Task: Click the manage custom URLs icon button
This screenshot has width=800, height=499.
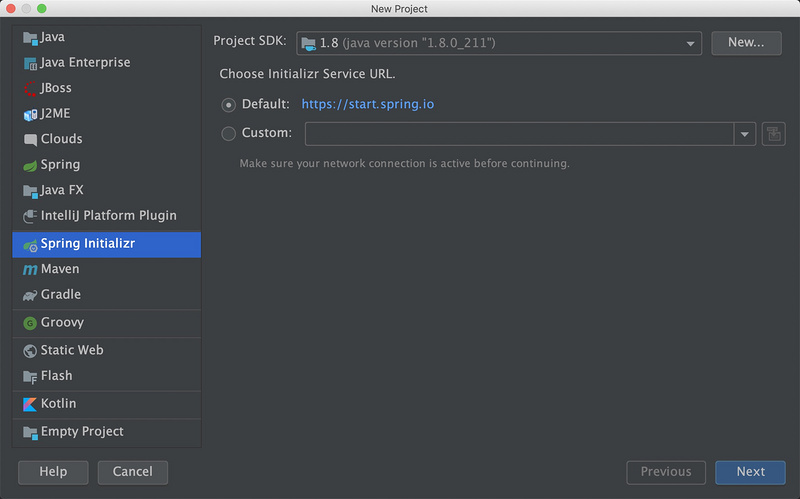Action: [773, 134]
